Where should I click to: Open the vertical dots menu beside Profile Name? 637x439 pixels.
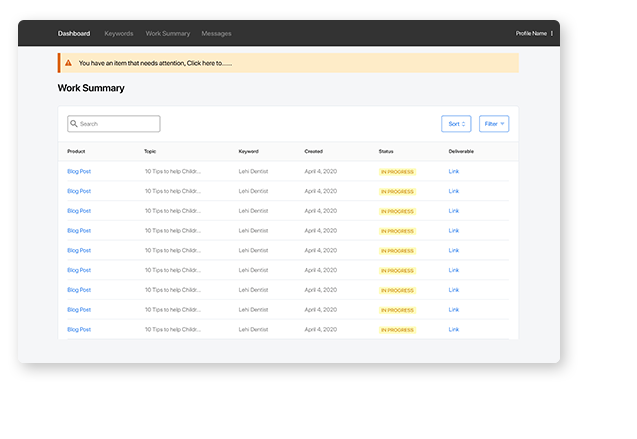pos(551,33)
